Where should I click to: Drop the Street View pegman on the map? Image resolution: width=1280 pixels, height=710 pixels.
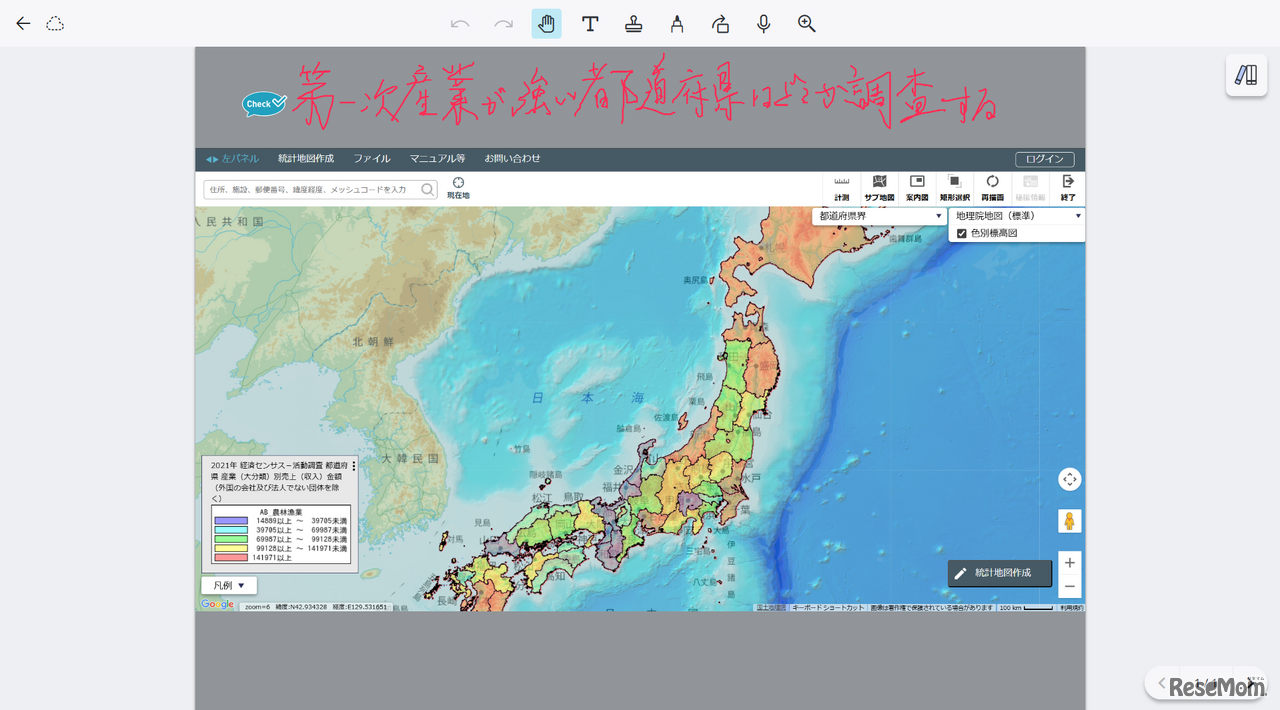1069,521
